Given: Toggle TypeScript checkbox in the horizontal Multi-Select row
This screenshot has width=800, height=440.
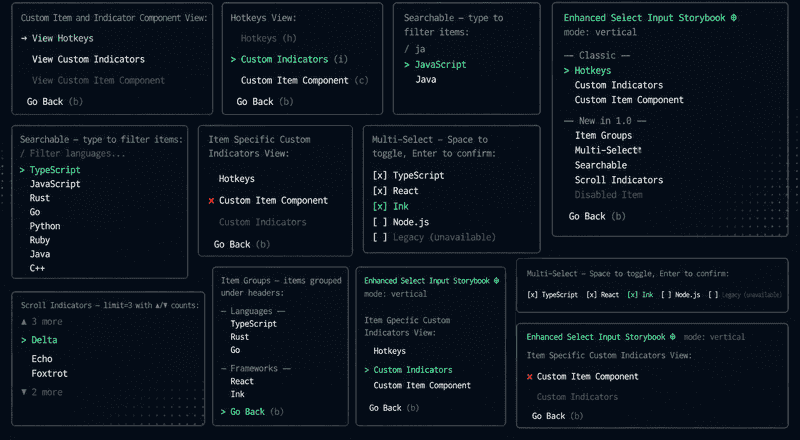Looking at the screenshot, I should (532, 295).
